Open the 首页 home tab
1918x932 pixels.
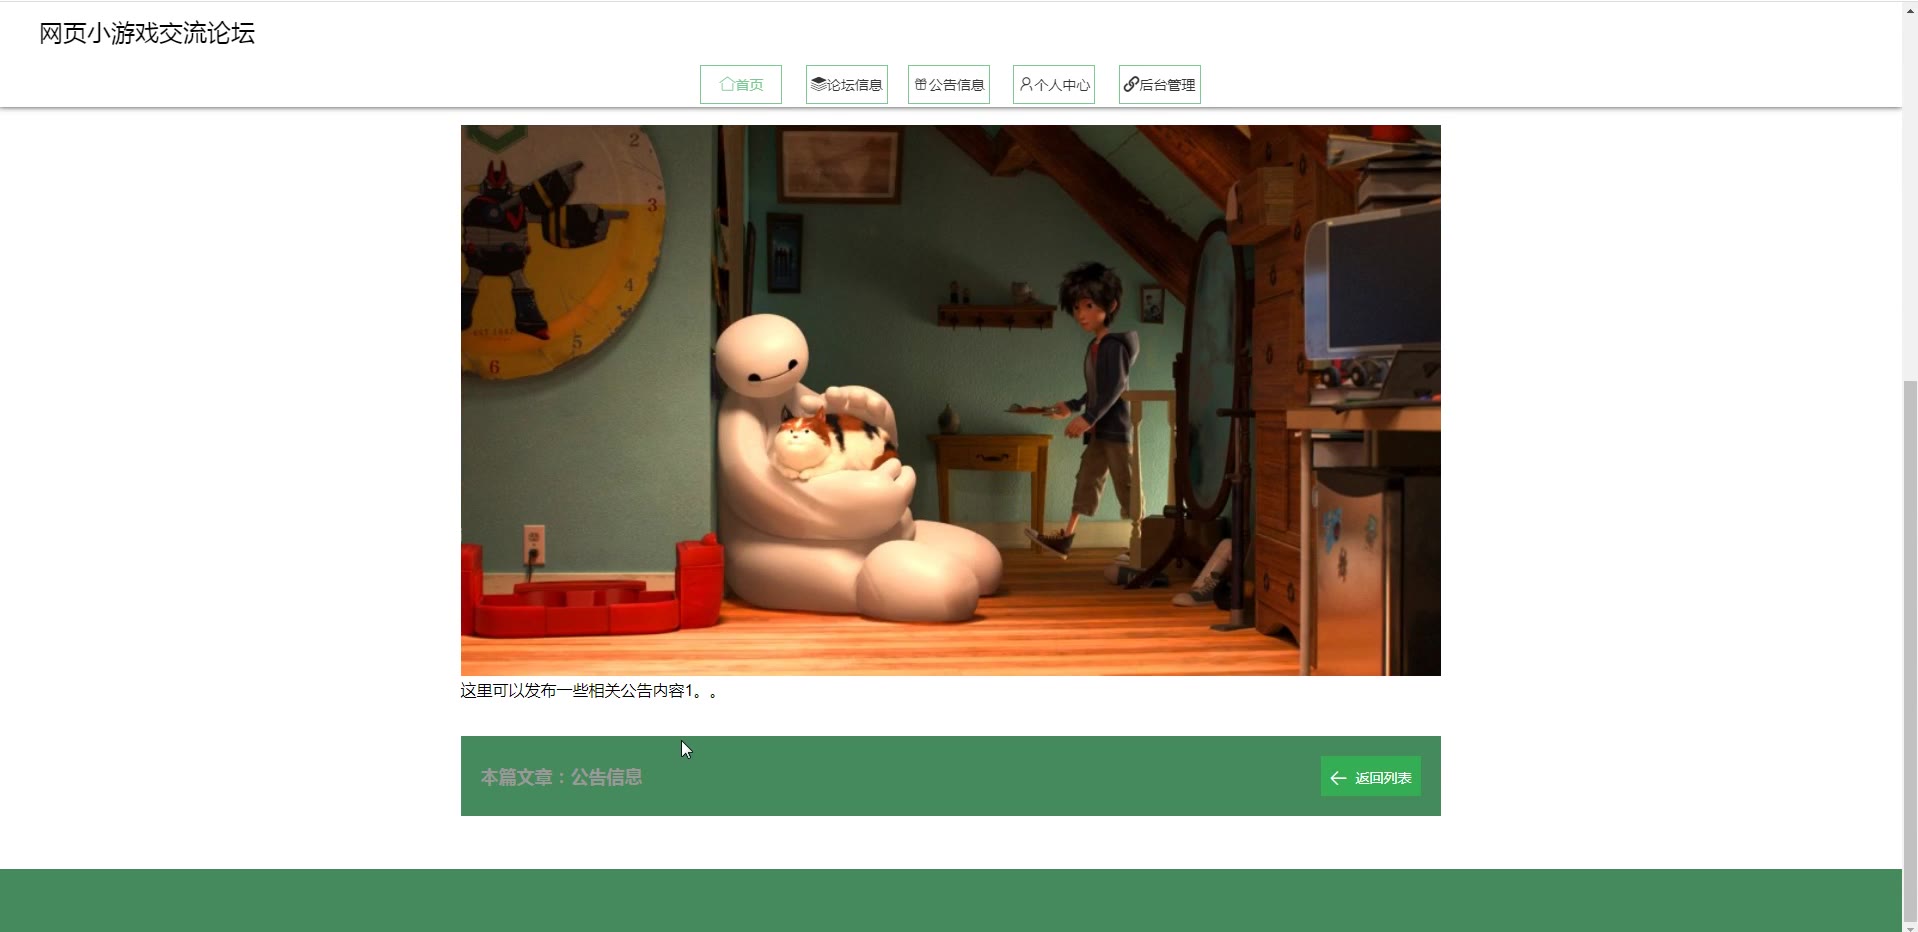tap(741, 85)
